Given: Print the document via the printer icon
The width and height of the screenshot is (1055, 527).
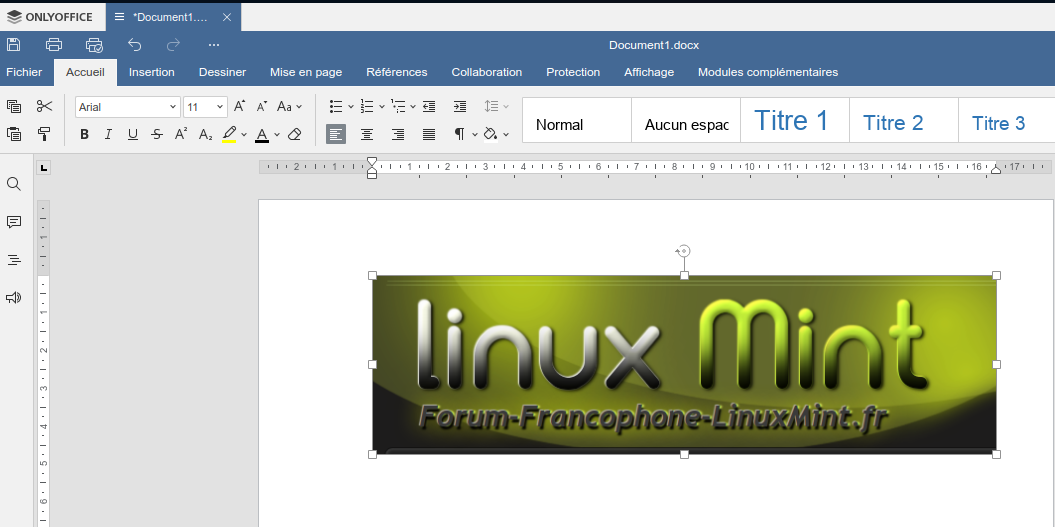Looking at the screenshot, I should 54,45.
